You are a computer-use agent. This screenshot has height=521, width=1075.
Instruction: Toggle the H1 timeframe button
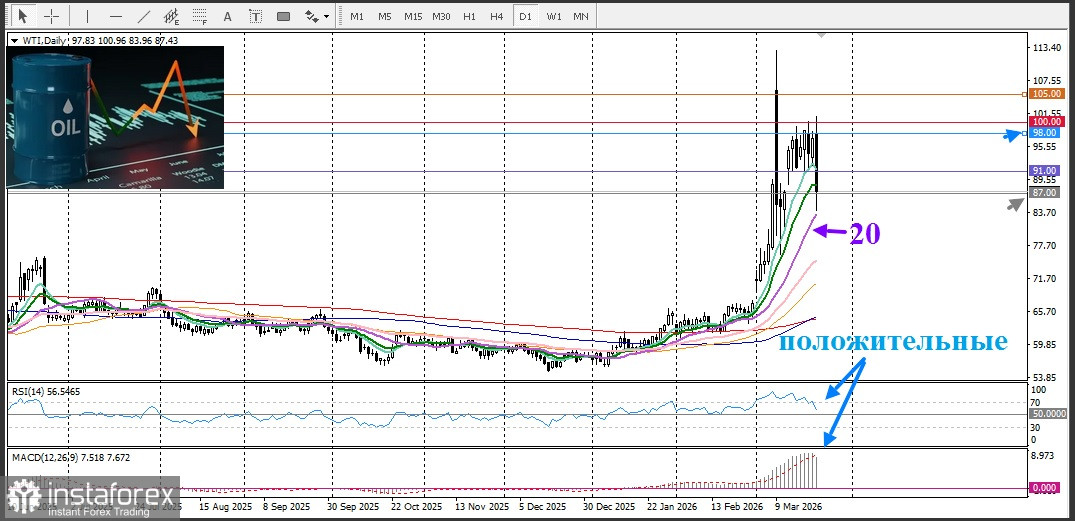pos(469,16)
